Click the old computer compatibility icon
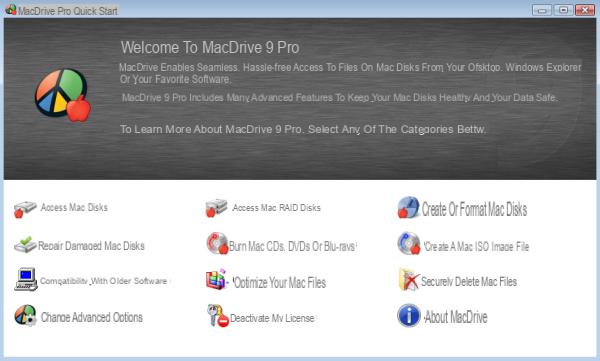 point(26,279)
